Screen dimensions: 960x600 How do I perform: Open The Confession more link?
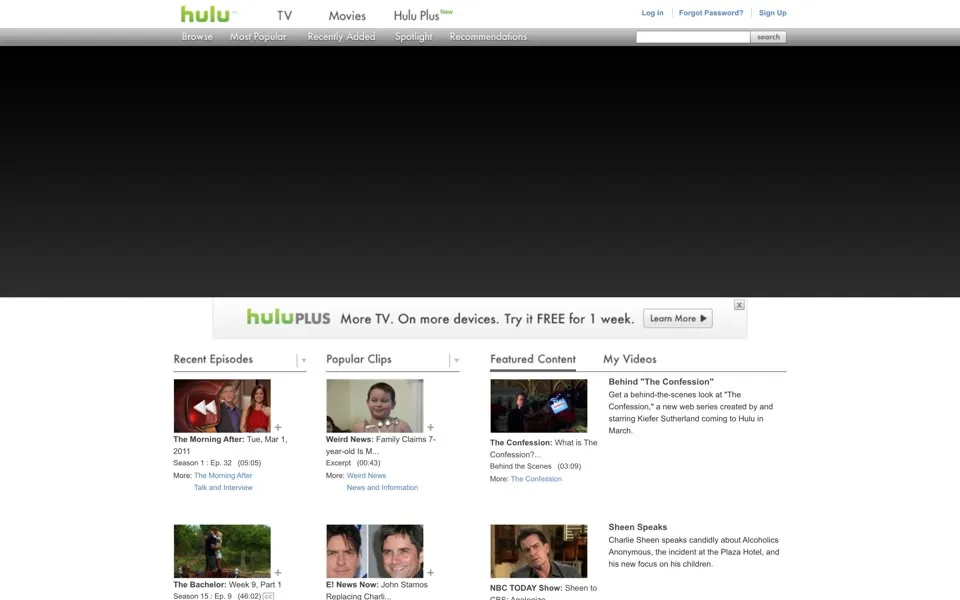point(536,479)
